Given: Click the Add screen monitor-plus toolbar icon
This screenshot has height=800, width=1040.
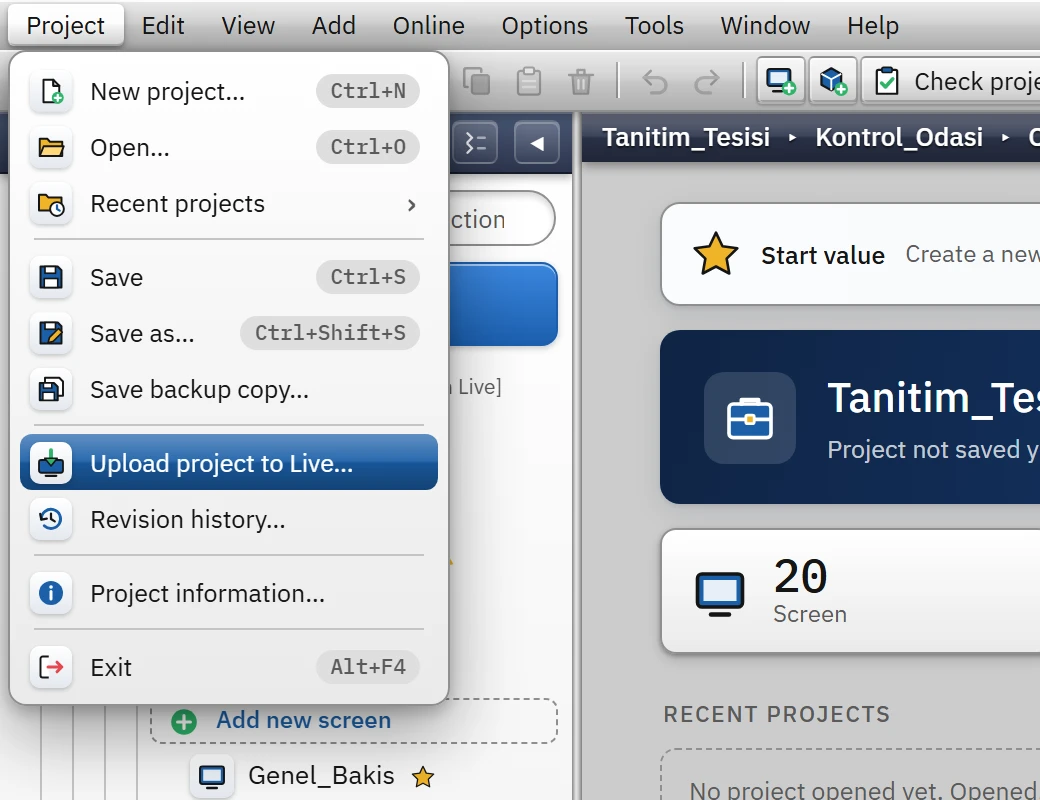Looking at the screenshot, I should pyautogui.click(x=781, y=81).
